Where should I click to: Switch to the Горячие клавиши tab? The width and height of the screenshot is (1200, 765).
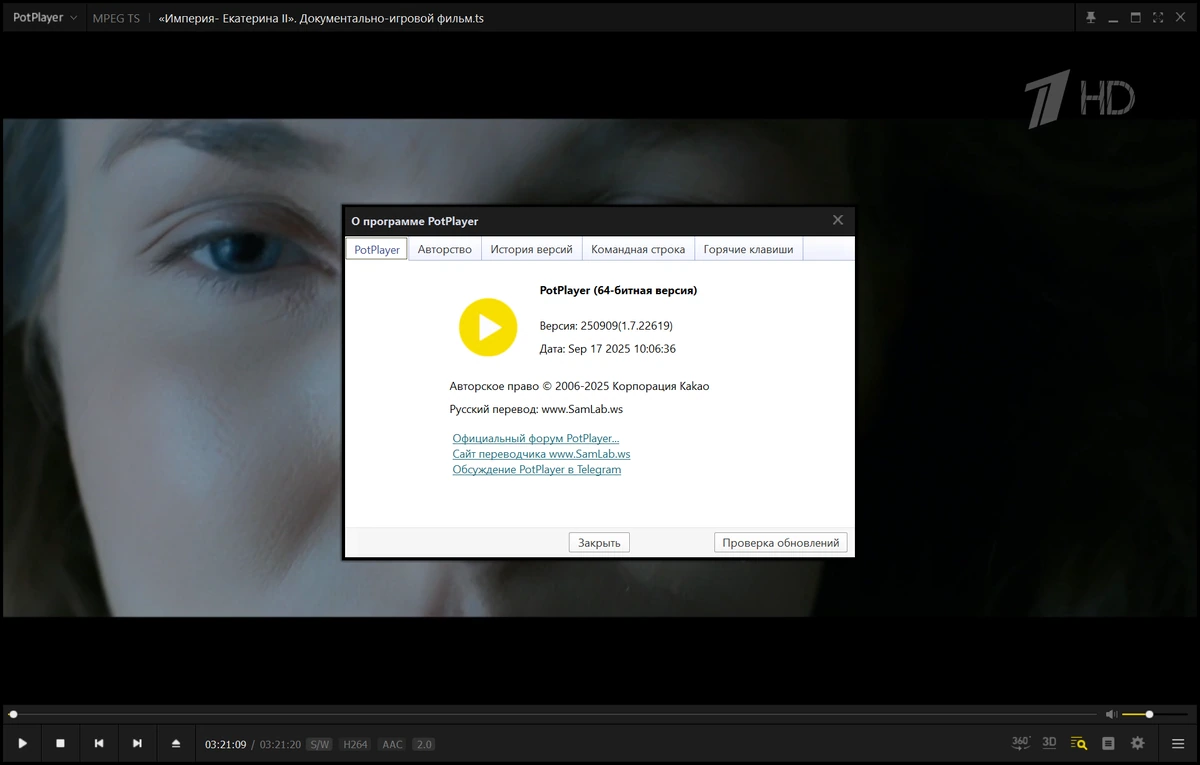[748, 249]
